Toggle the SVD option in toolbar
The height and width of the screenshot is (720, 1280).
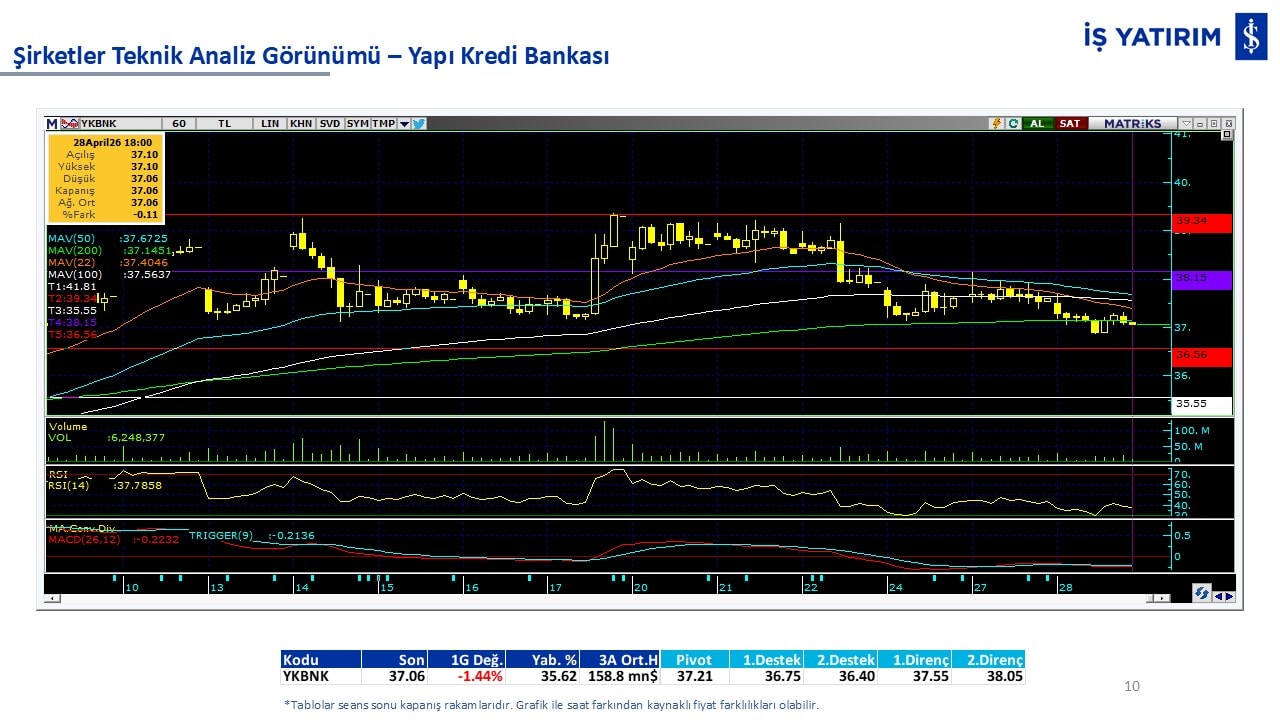point(329,124)
